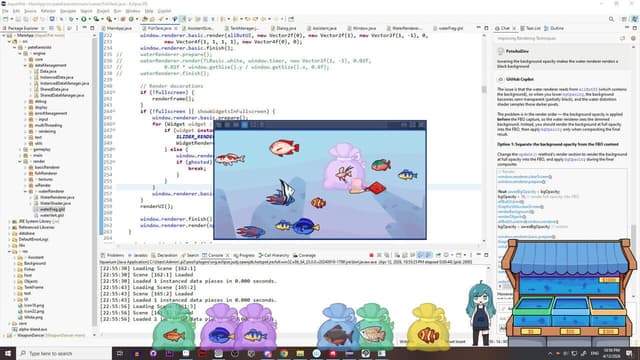The width and height of the screenshot is (640, 360).
Task: Click the Windows Start button
Action: coord(8,353)
